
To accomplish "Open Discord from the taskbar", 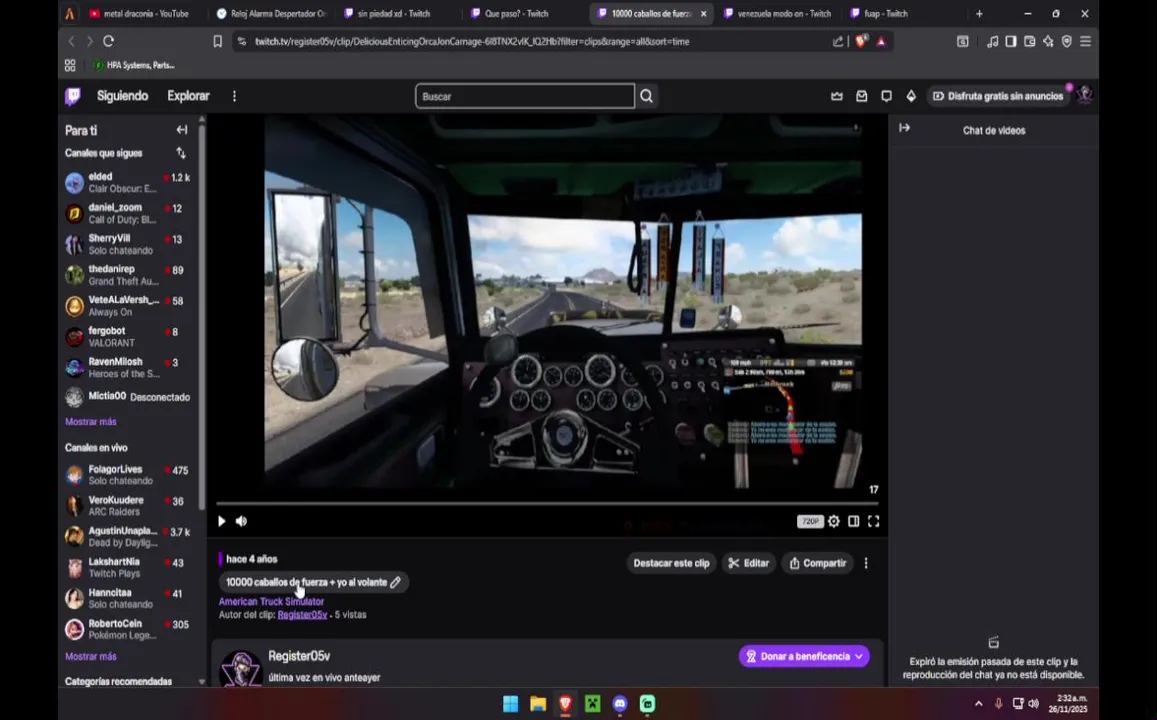I will [620, 704].
